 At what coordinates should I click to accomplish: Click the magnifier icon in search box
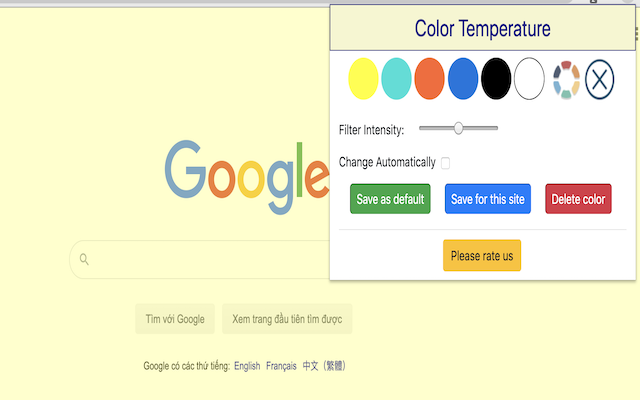tap(84, 259)
